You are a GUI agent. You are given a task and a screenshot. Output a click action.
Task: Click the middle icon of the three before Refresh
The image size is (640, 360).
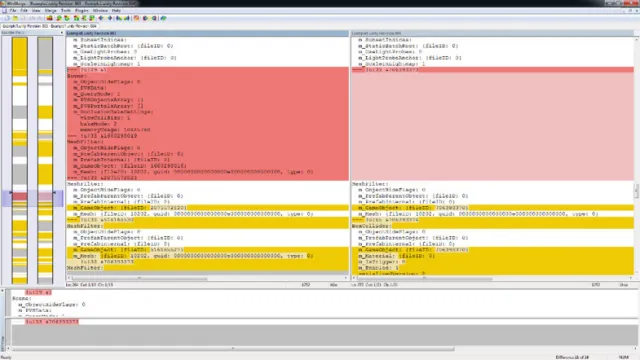pyautogui.click(x=145, y=18)
